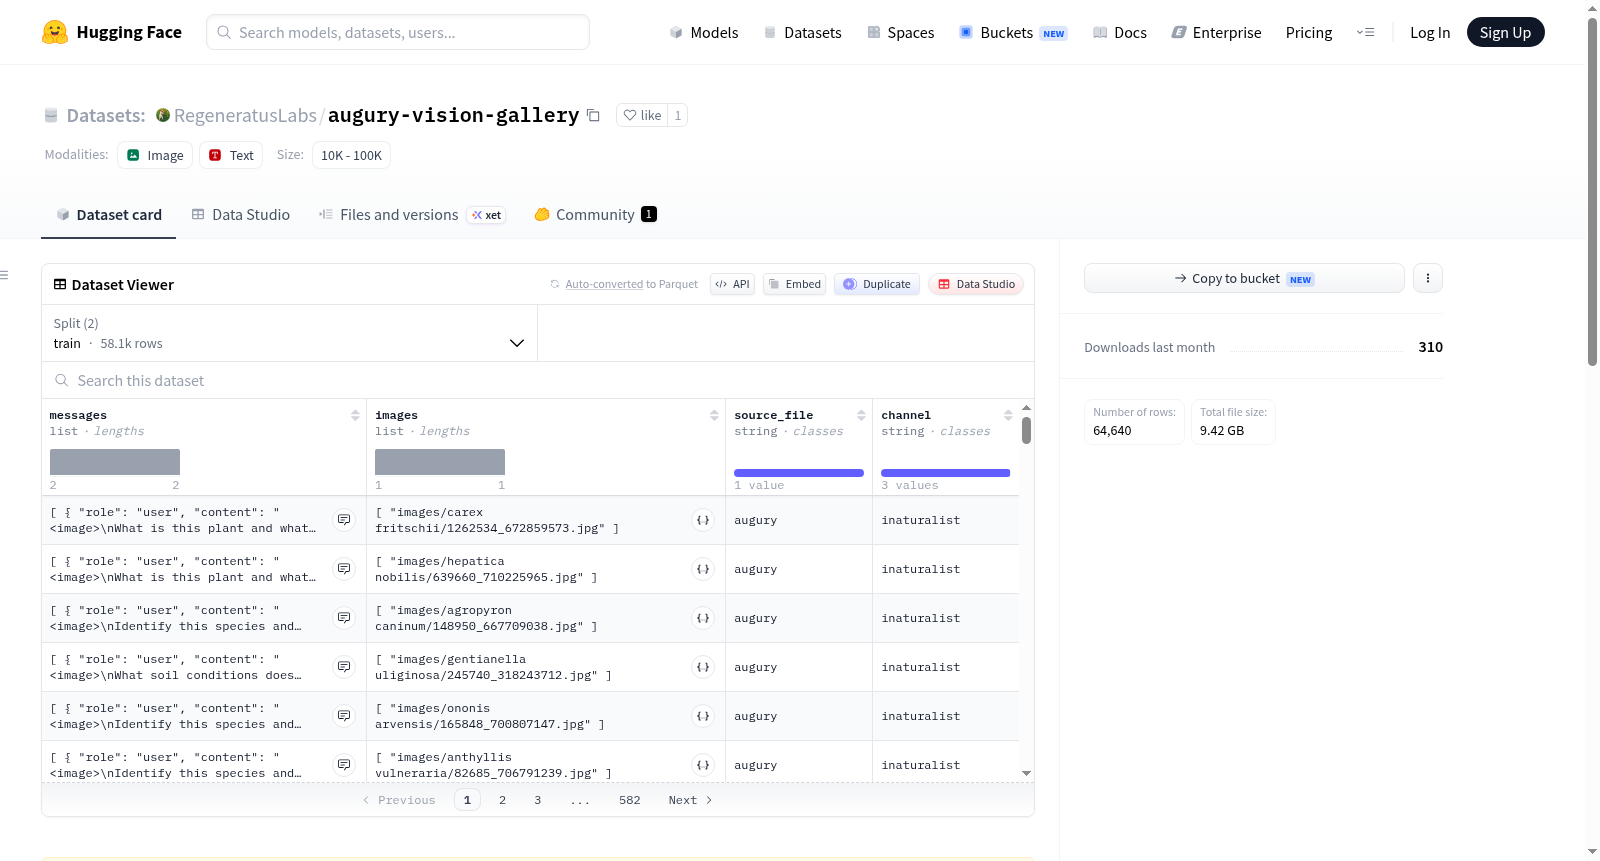Screen dimensions: 1600x861
Task: Focus the Search models, datasets, users field
Action: 398,32
